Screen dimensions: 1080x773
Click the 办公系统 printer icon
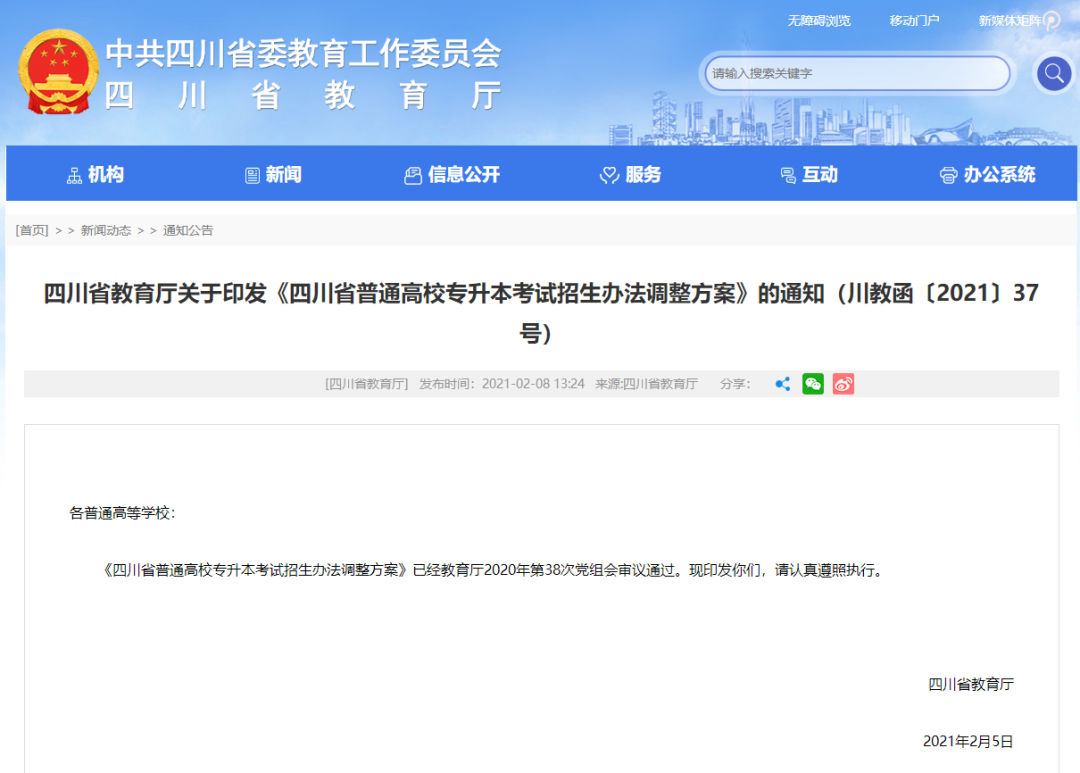pyautogui.click(x=948, y=176)
